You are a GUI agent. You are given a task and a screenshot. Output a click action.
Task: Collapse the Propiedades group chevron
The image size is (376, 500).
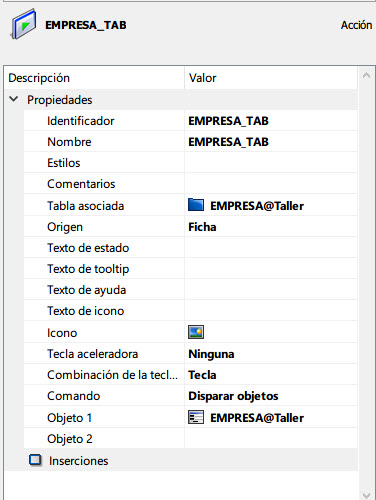point(14,99)
